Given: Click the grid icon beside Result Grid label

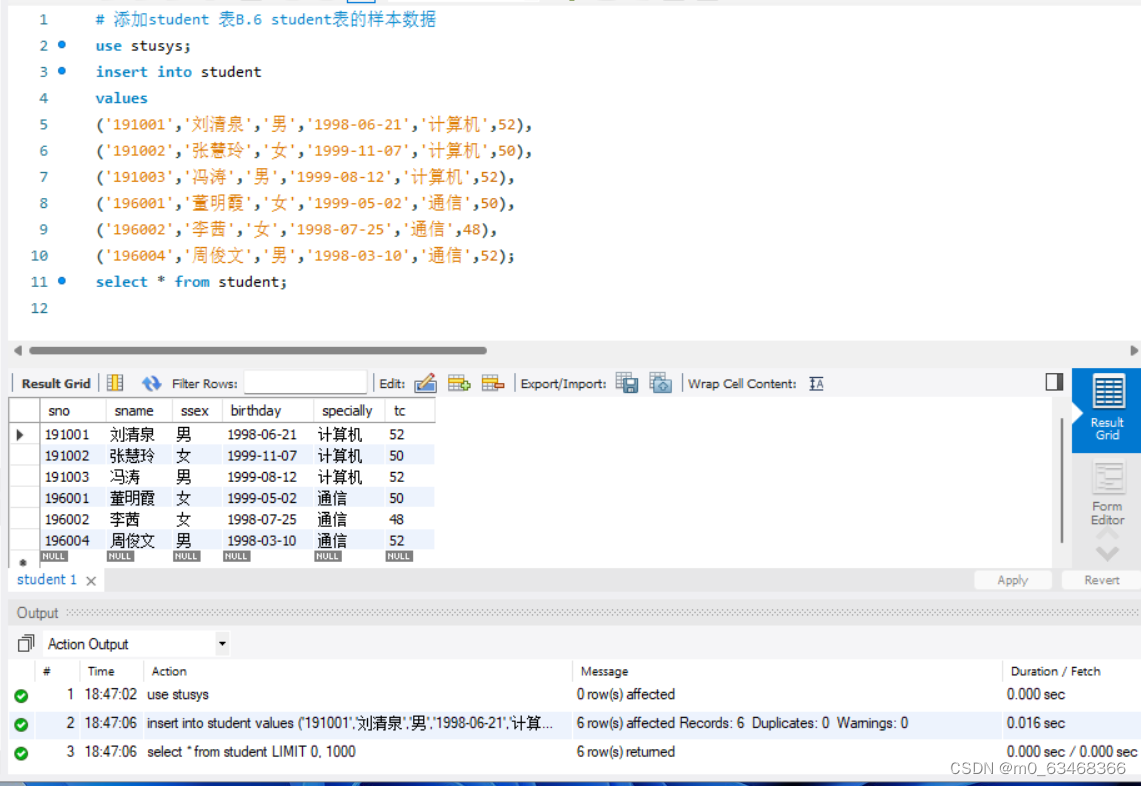Looking at the screenshot, I should click(113, 383).
